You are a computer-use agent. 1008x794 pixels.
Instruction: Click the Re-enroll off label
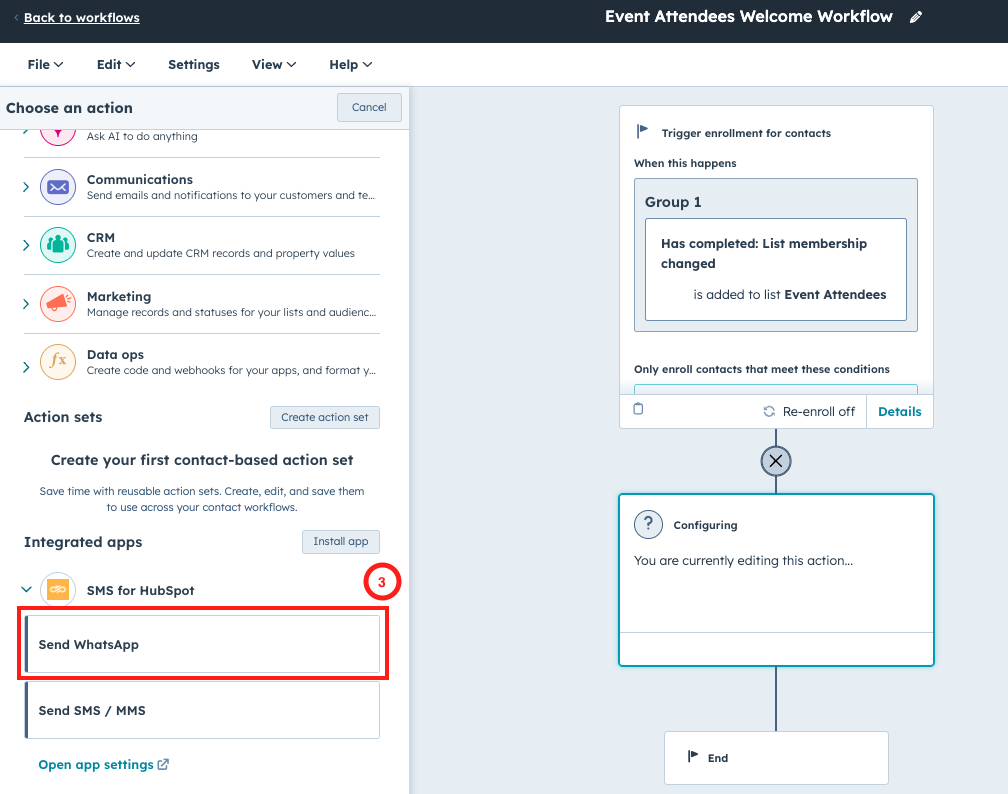click(x=818, y=411)
